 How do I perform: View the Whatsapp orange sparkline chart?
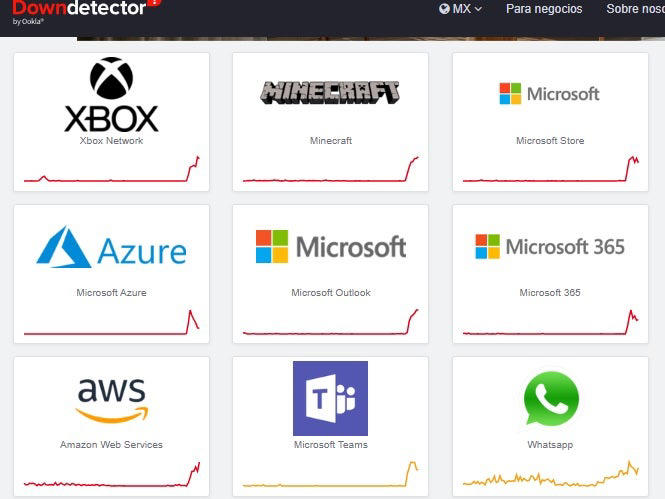pyautogui.click(x=550, y=474)
